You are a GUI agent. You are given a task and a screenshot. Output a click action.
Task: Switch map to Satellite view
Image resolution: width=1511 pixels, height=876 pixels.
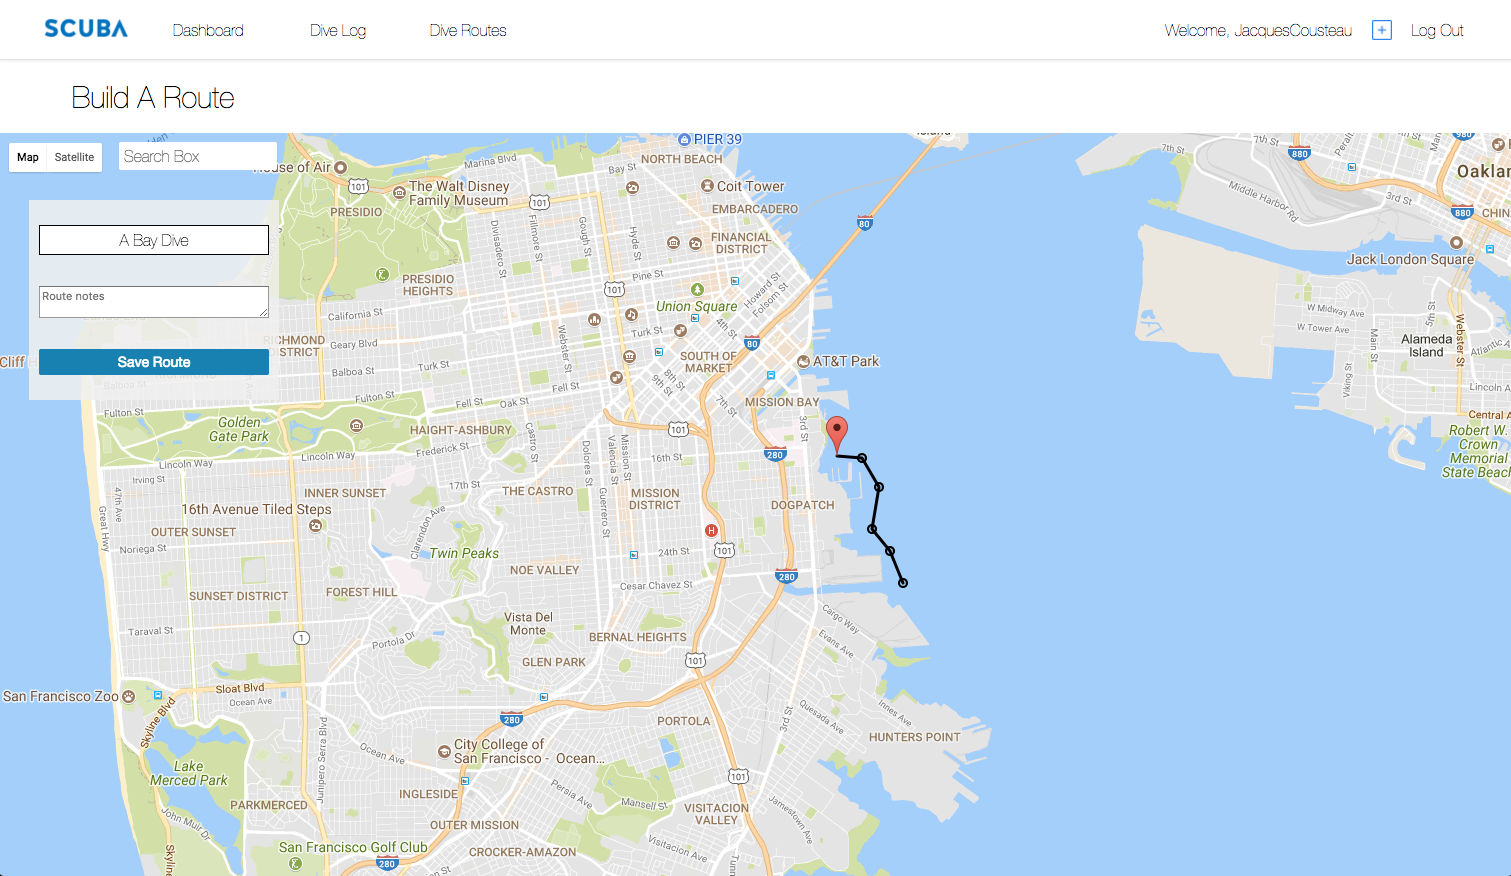point(74,157)
